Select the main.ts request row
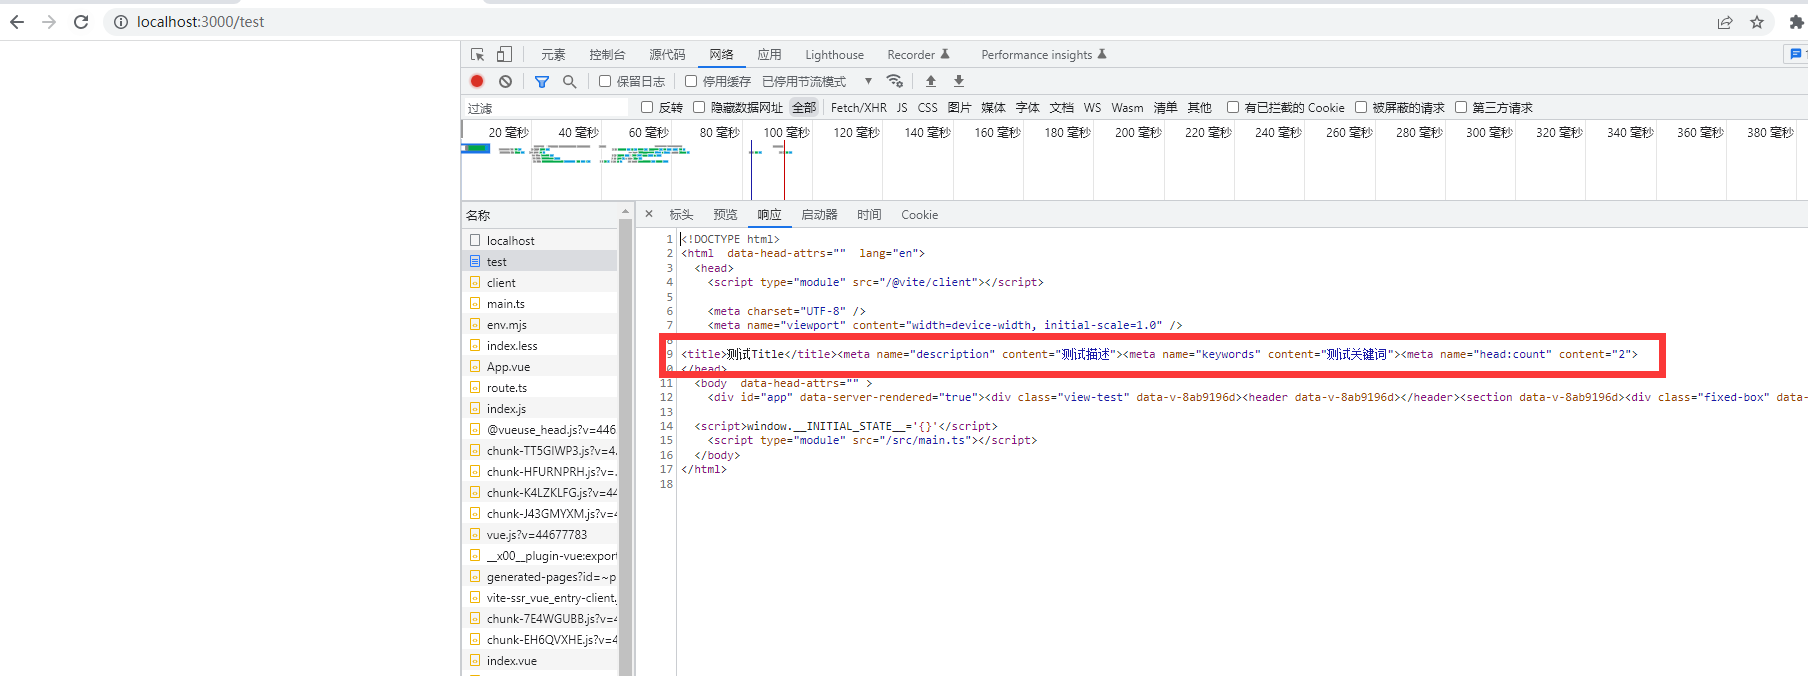The height and width of the screenshot is (676, 1808). (540, 303)
